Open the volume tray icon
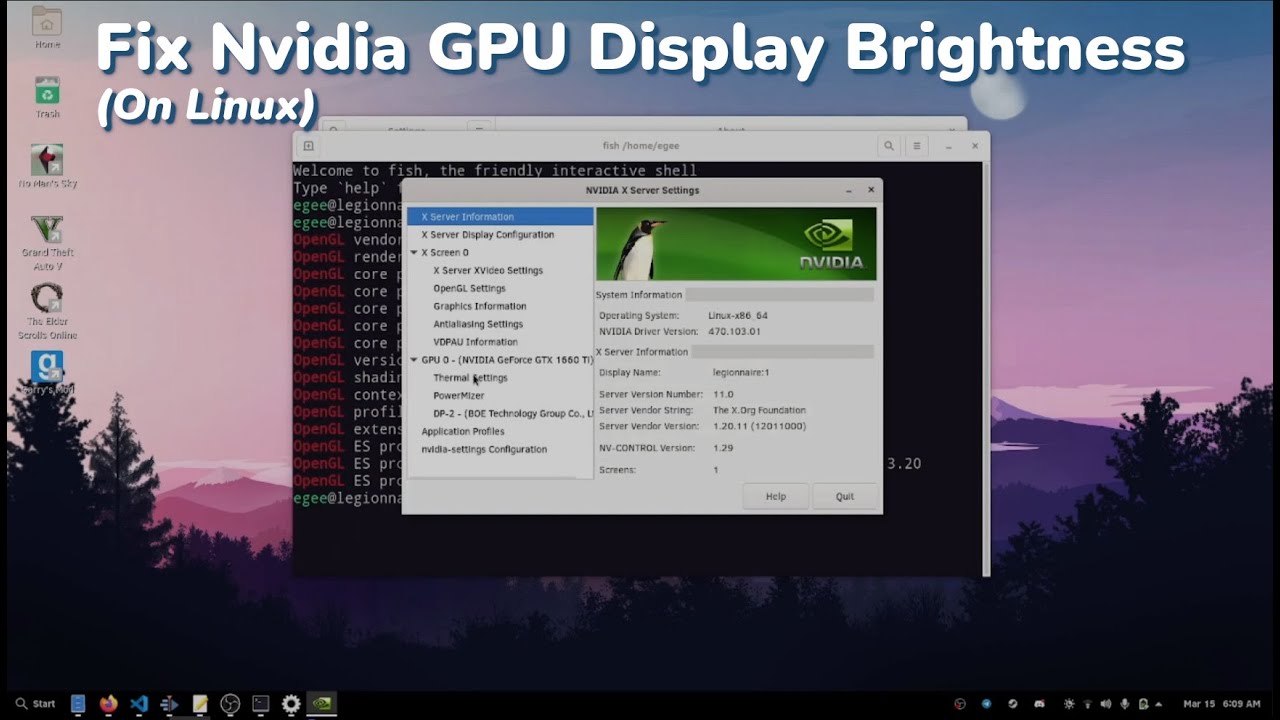 tap(1107, 704)
